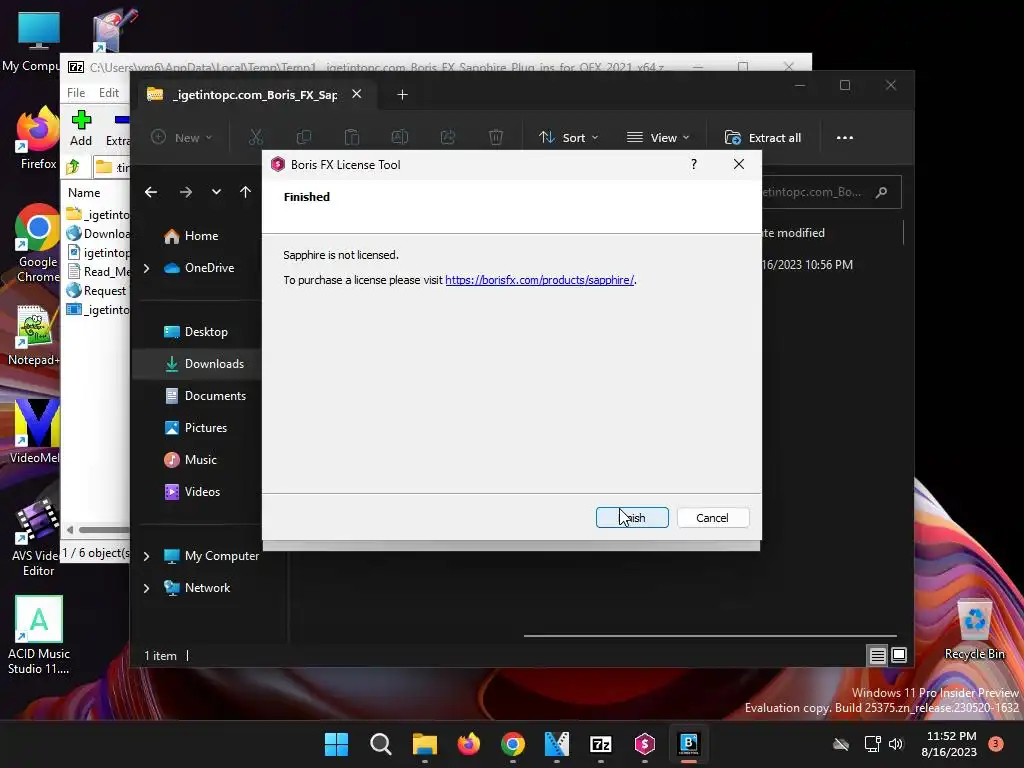1024x768 pixels.
Task: Select the Read_Me file row in 7-Zip
Action: click(x=98, y=272)
